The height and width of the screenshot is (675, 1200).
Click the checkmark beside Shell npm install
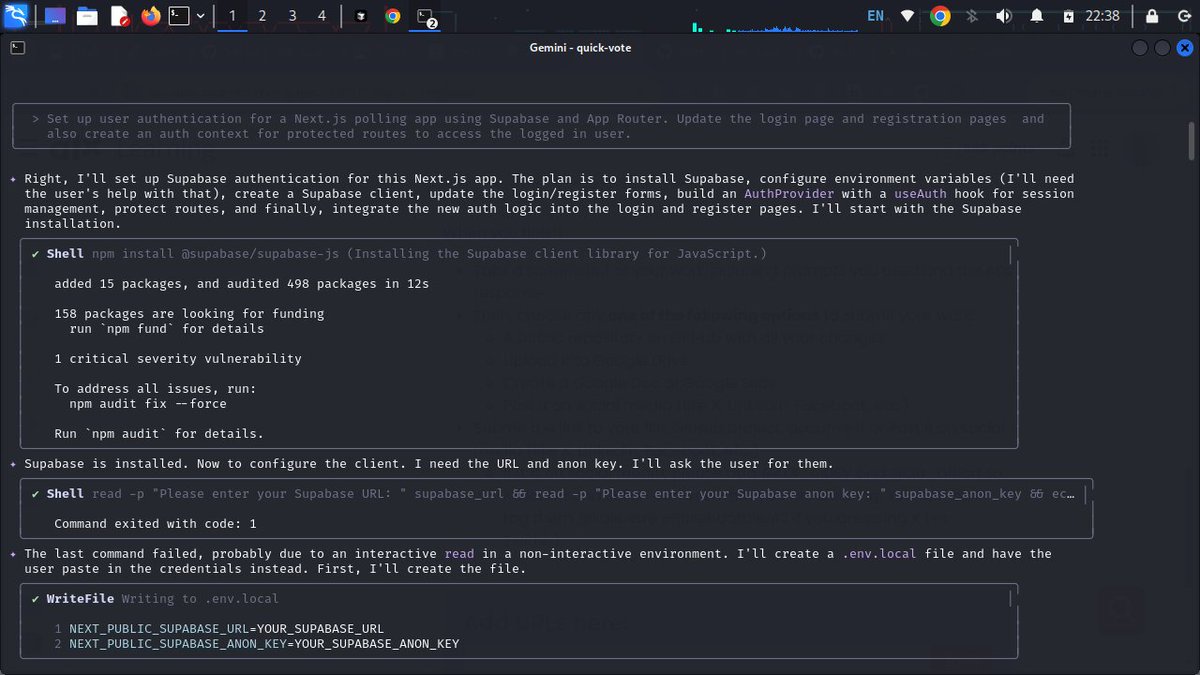pyautogui.click(x=36, y=254)
